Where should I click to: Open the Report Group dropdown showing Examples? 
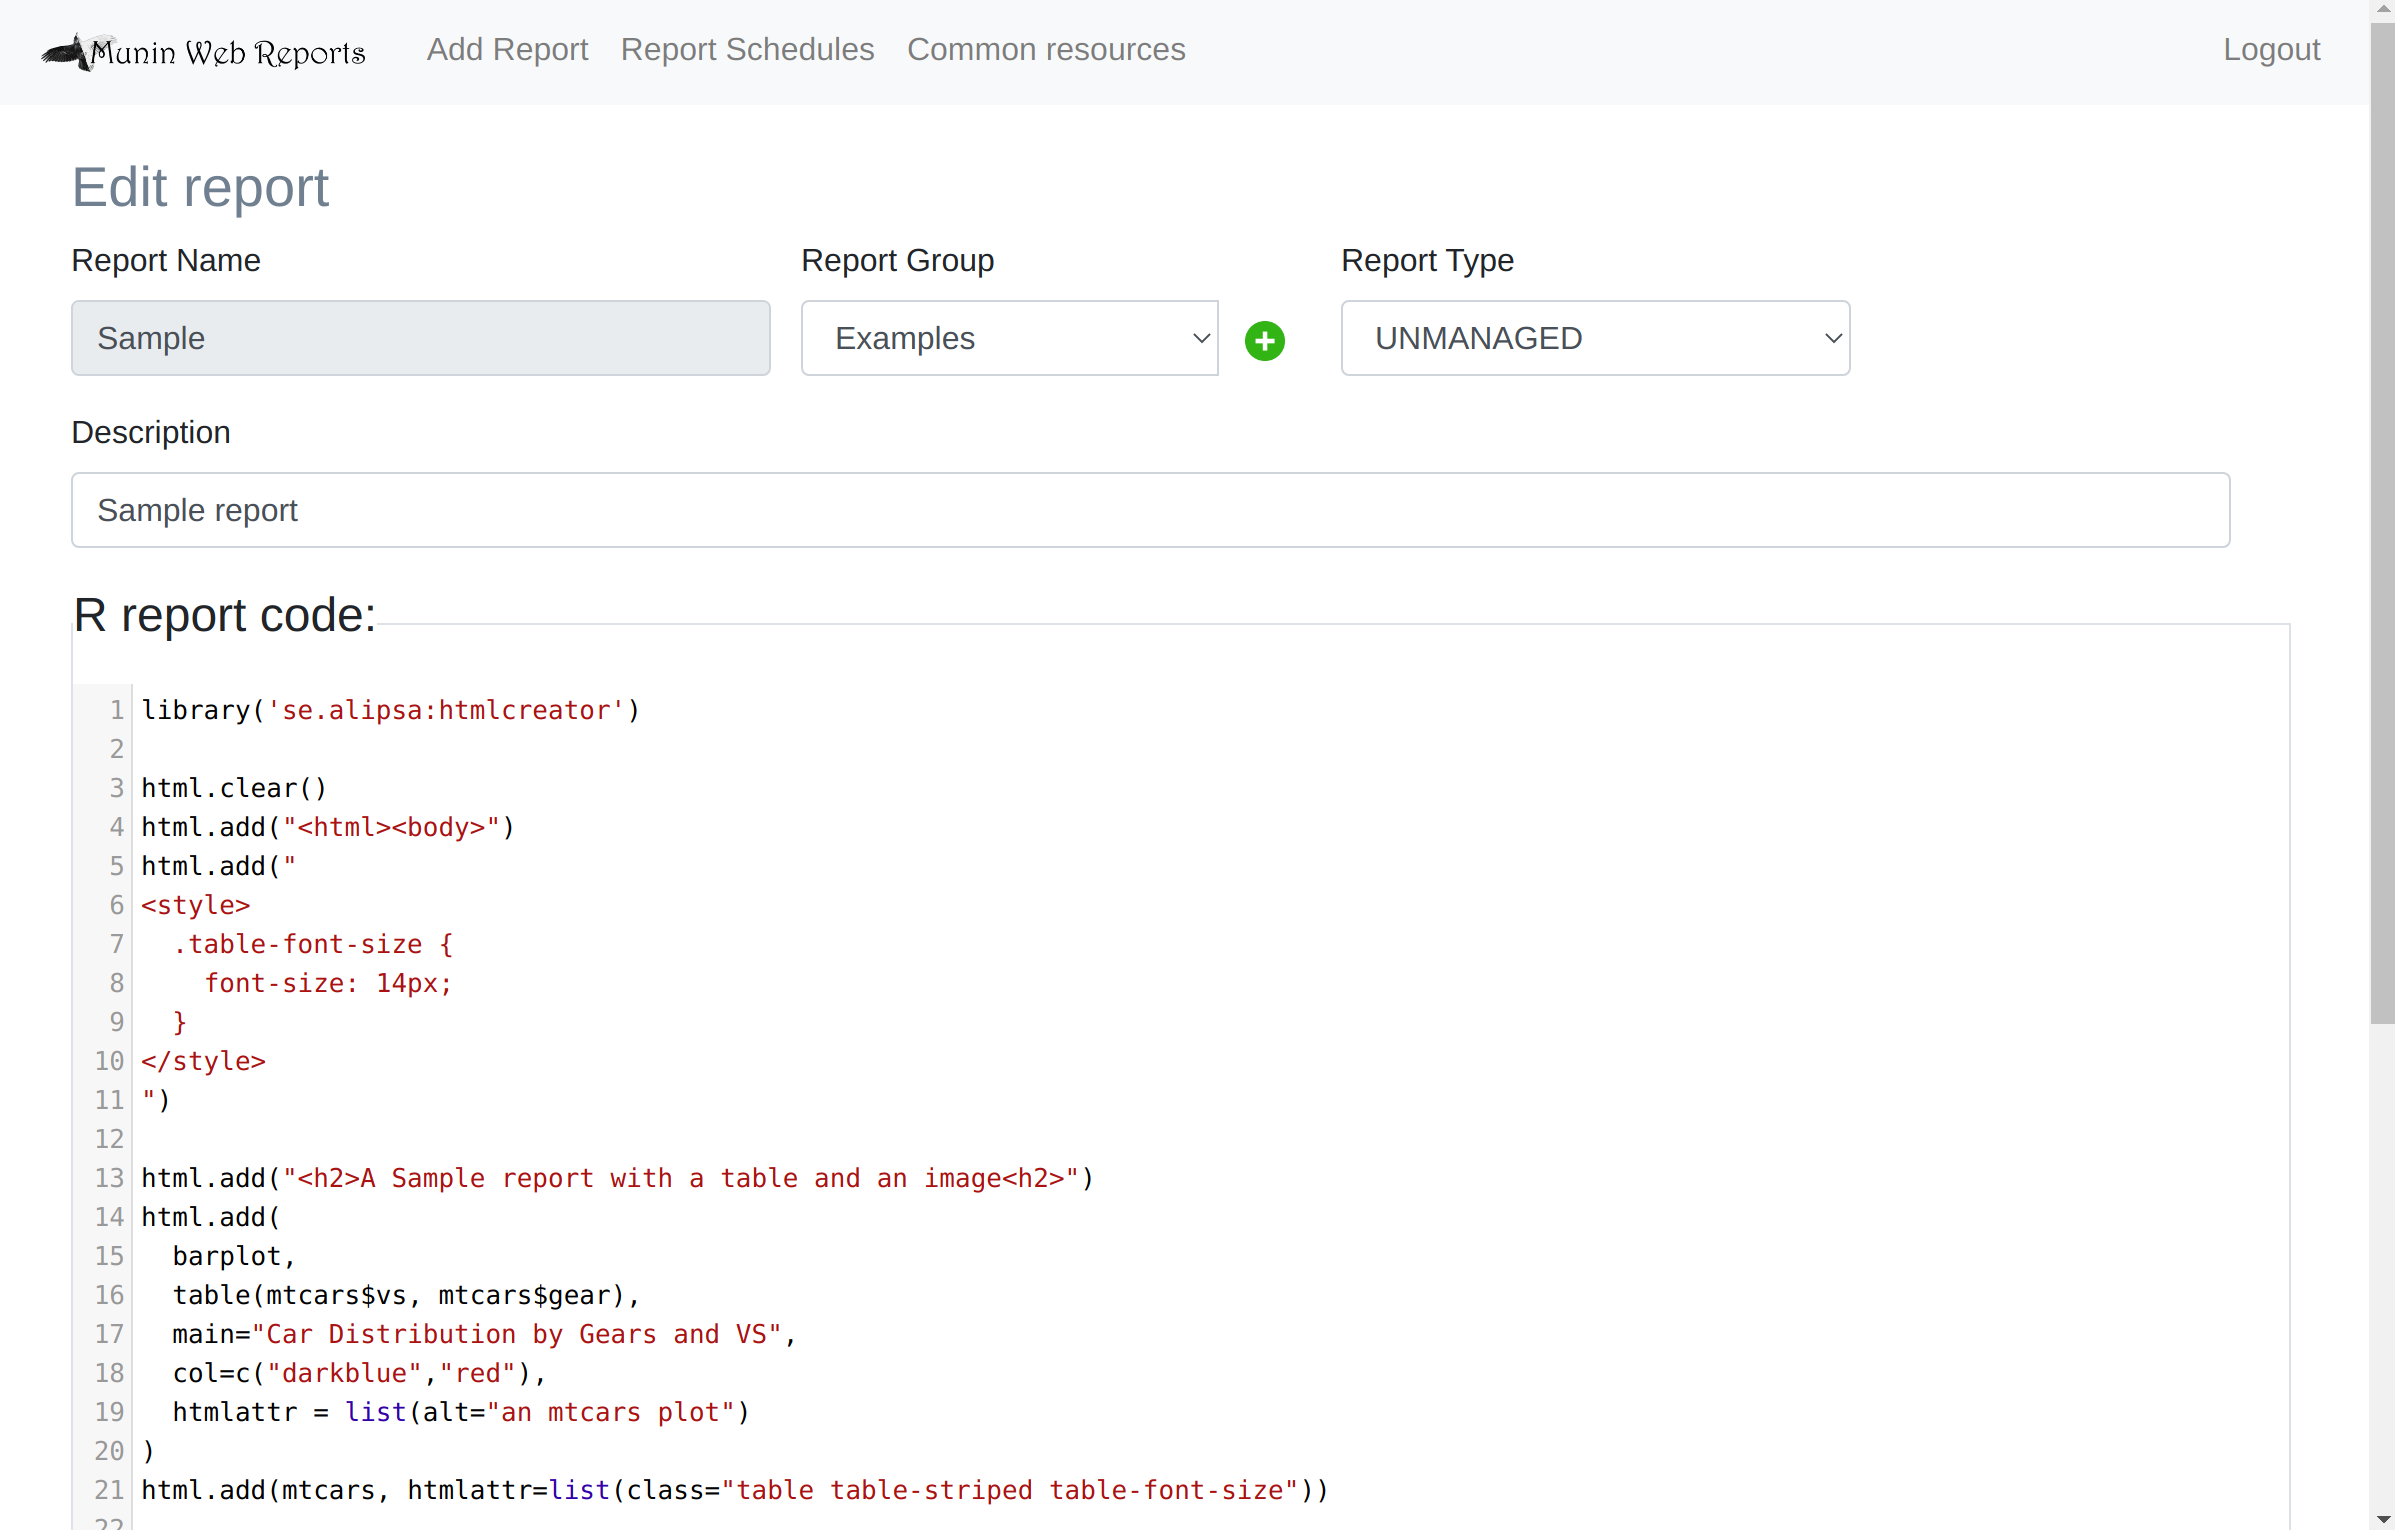point(1009,338)
